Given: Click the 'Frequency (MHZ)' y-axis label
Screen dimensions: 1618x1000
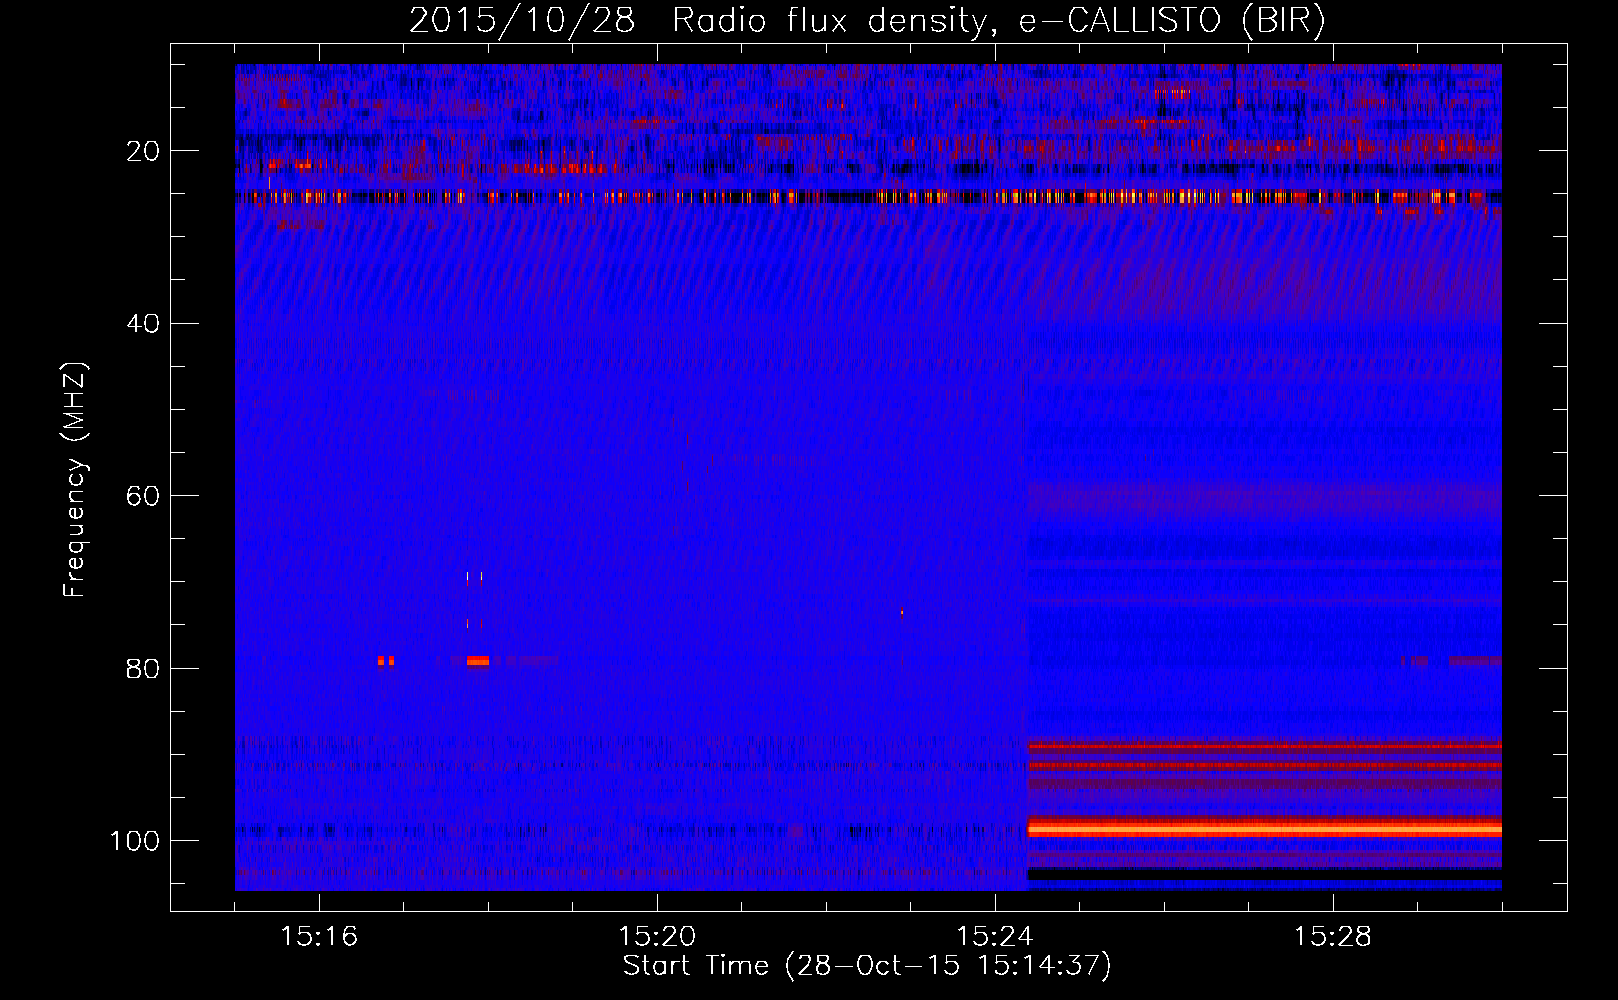Looking at the screenshot, I should [x=75, y=479].
